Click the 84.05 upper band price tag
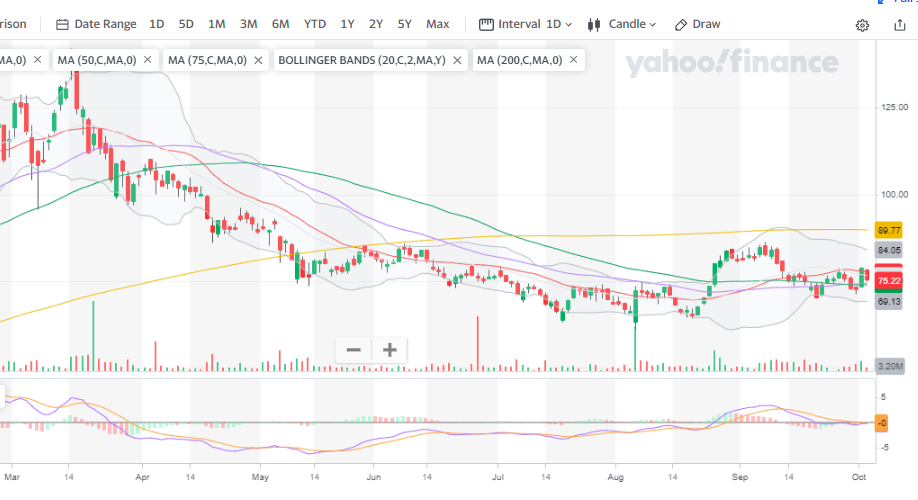Image resolution: width=918 pixels, height=500 pixels. pos(889,250)
